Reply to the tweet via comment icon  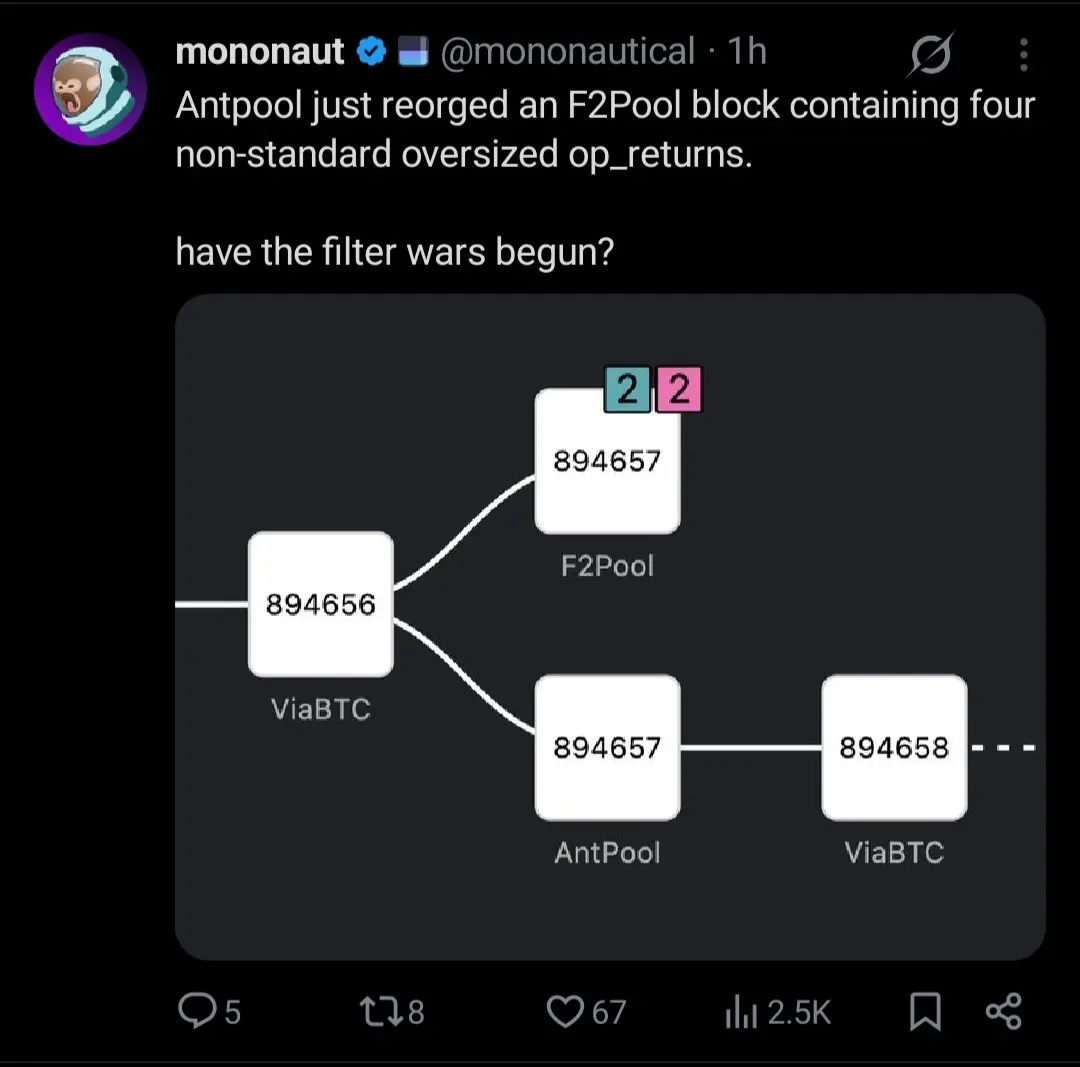[x=195, y=1012]
